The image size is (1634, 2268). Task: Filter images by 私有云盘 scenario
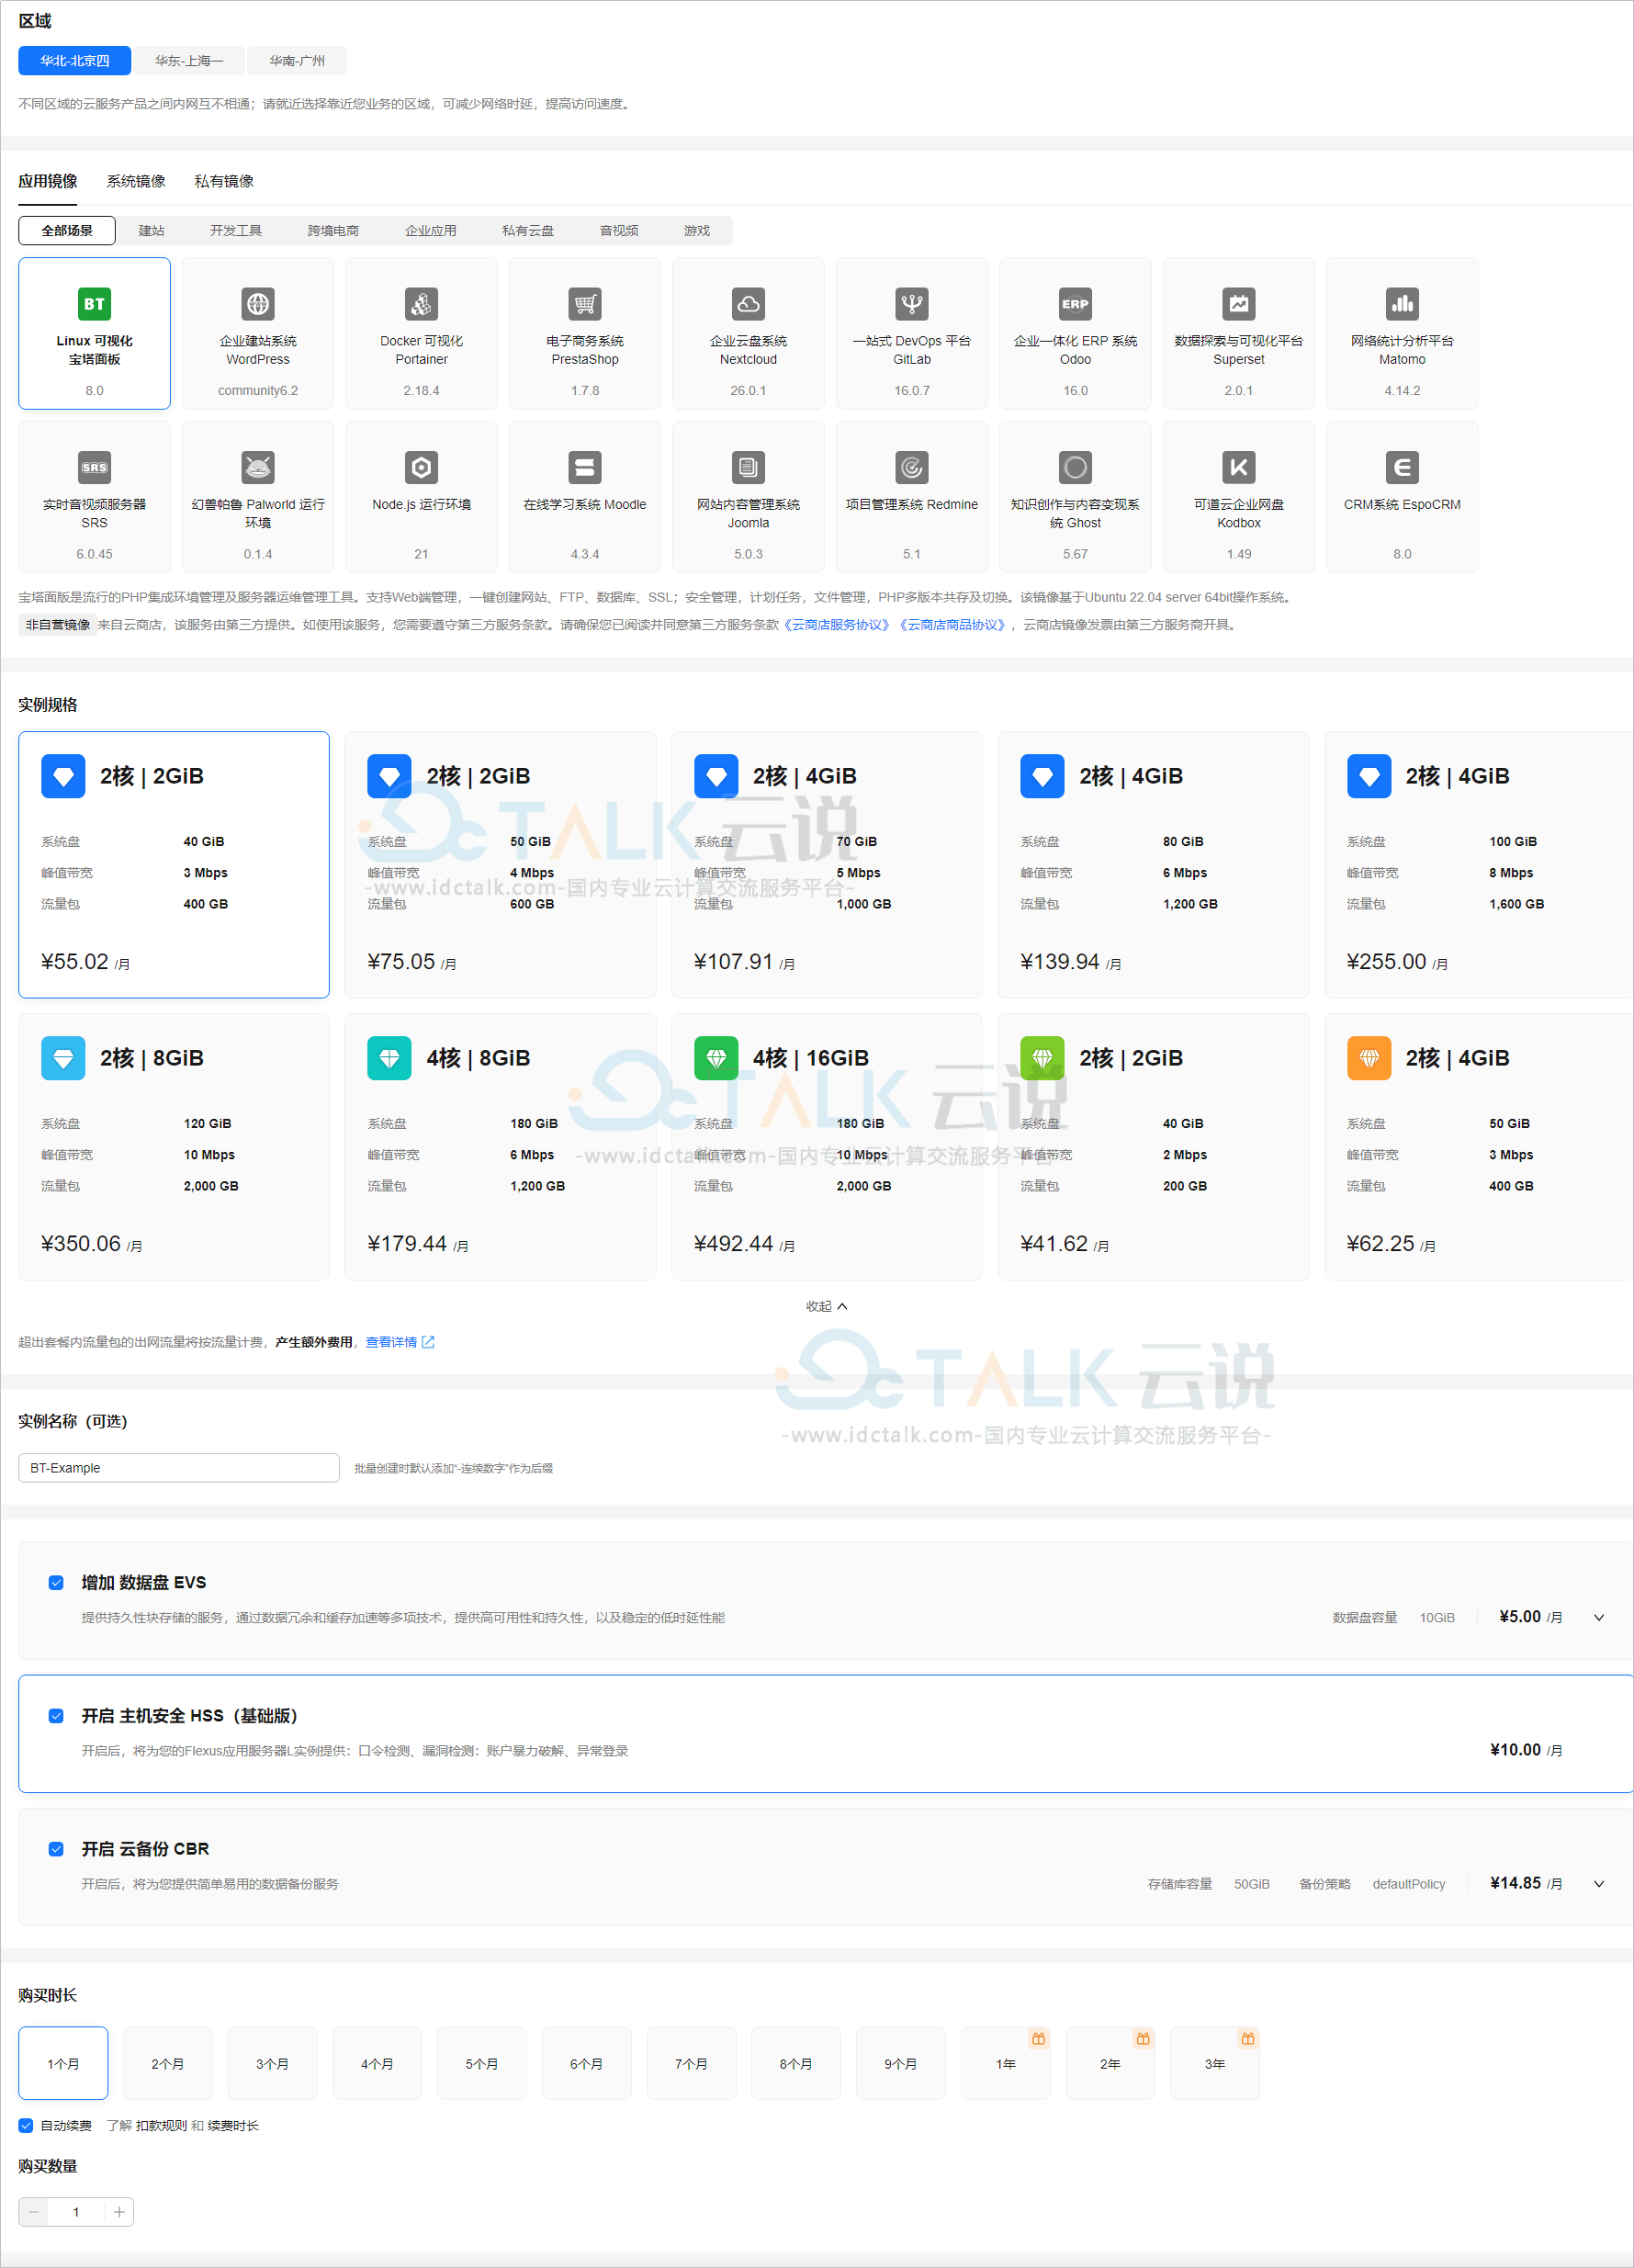[x=528, y=230]
